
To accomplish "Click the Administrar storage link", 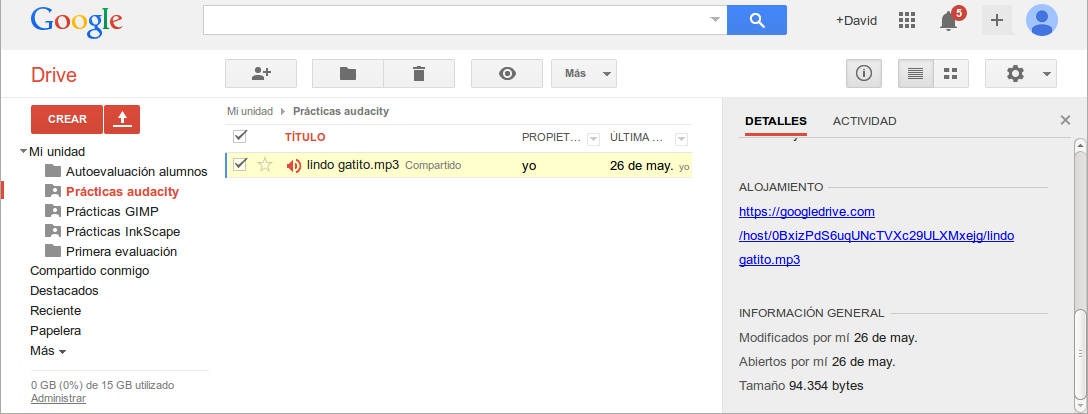I will (58, 398).
